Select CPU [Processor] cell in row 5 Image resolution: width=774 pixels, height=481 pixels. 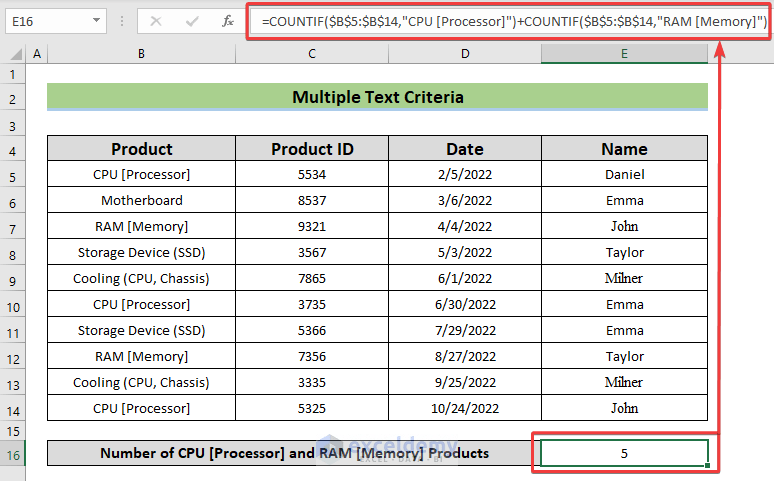click(x=142, y=174)
